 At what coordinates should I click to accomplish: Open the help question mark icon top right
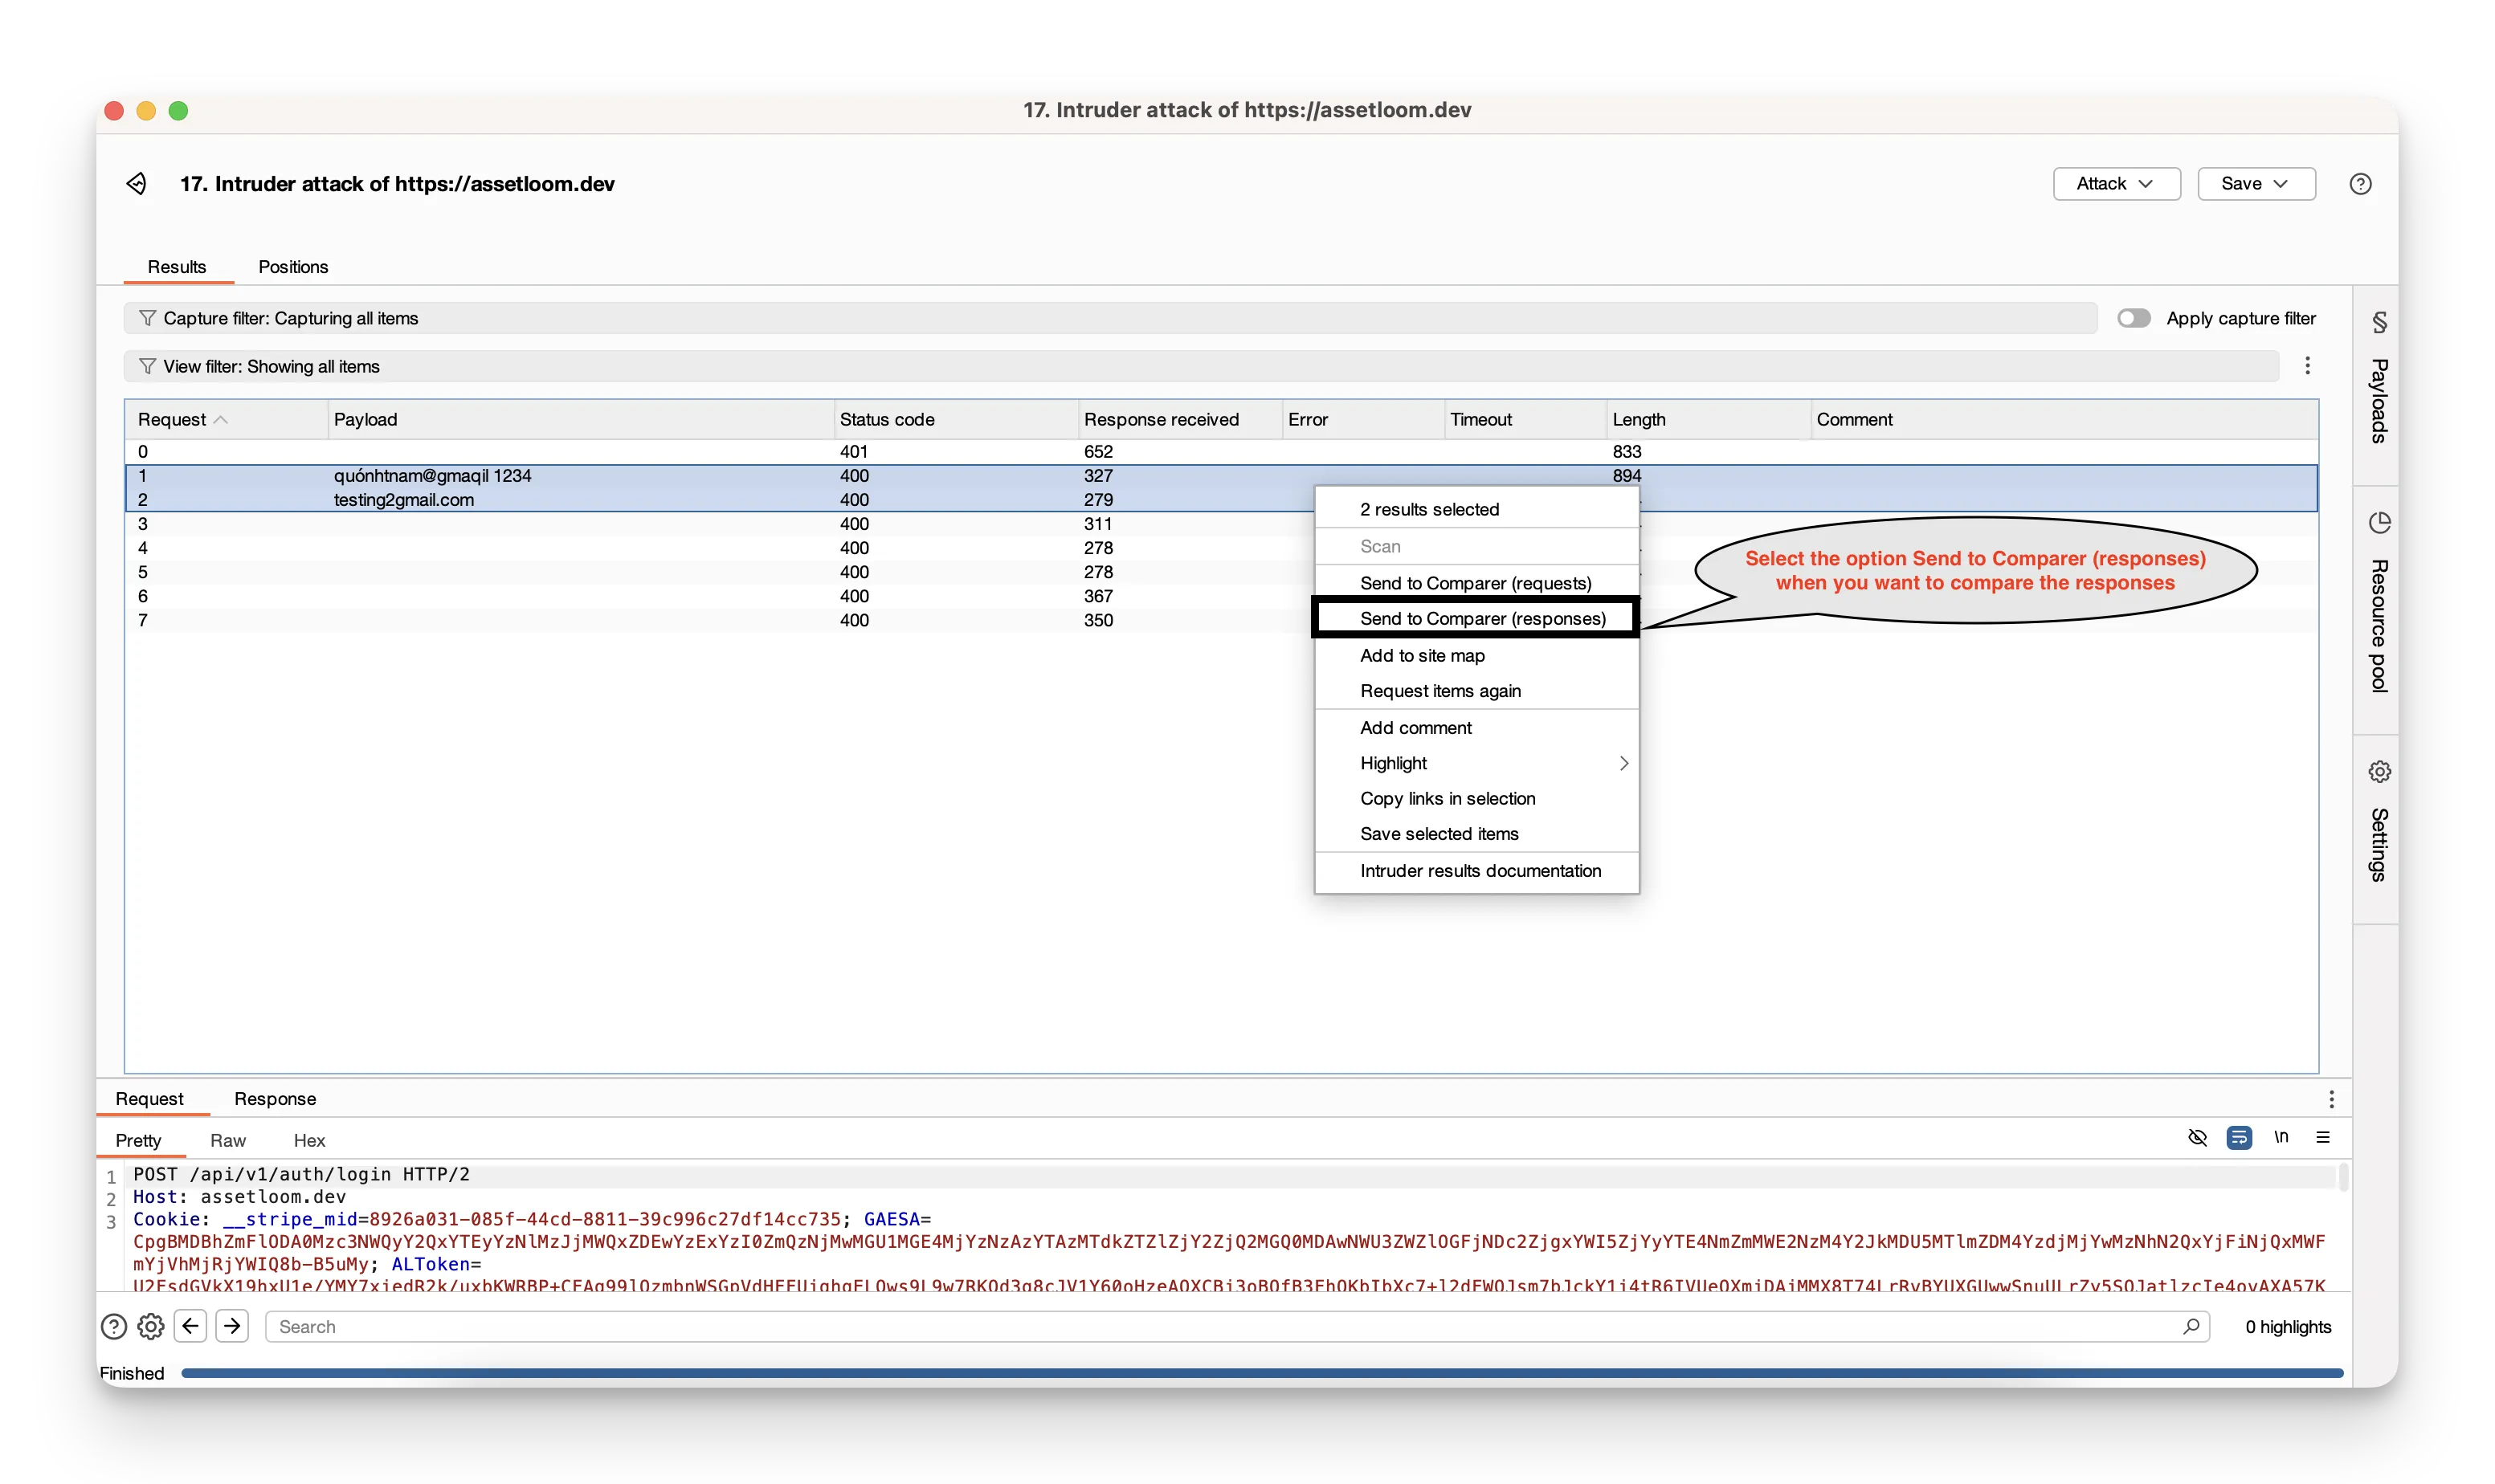(x=2360, y=184)
